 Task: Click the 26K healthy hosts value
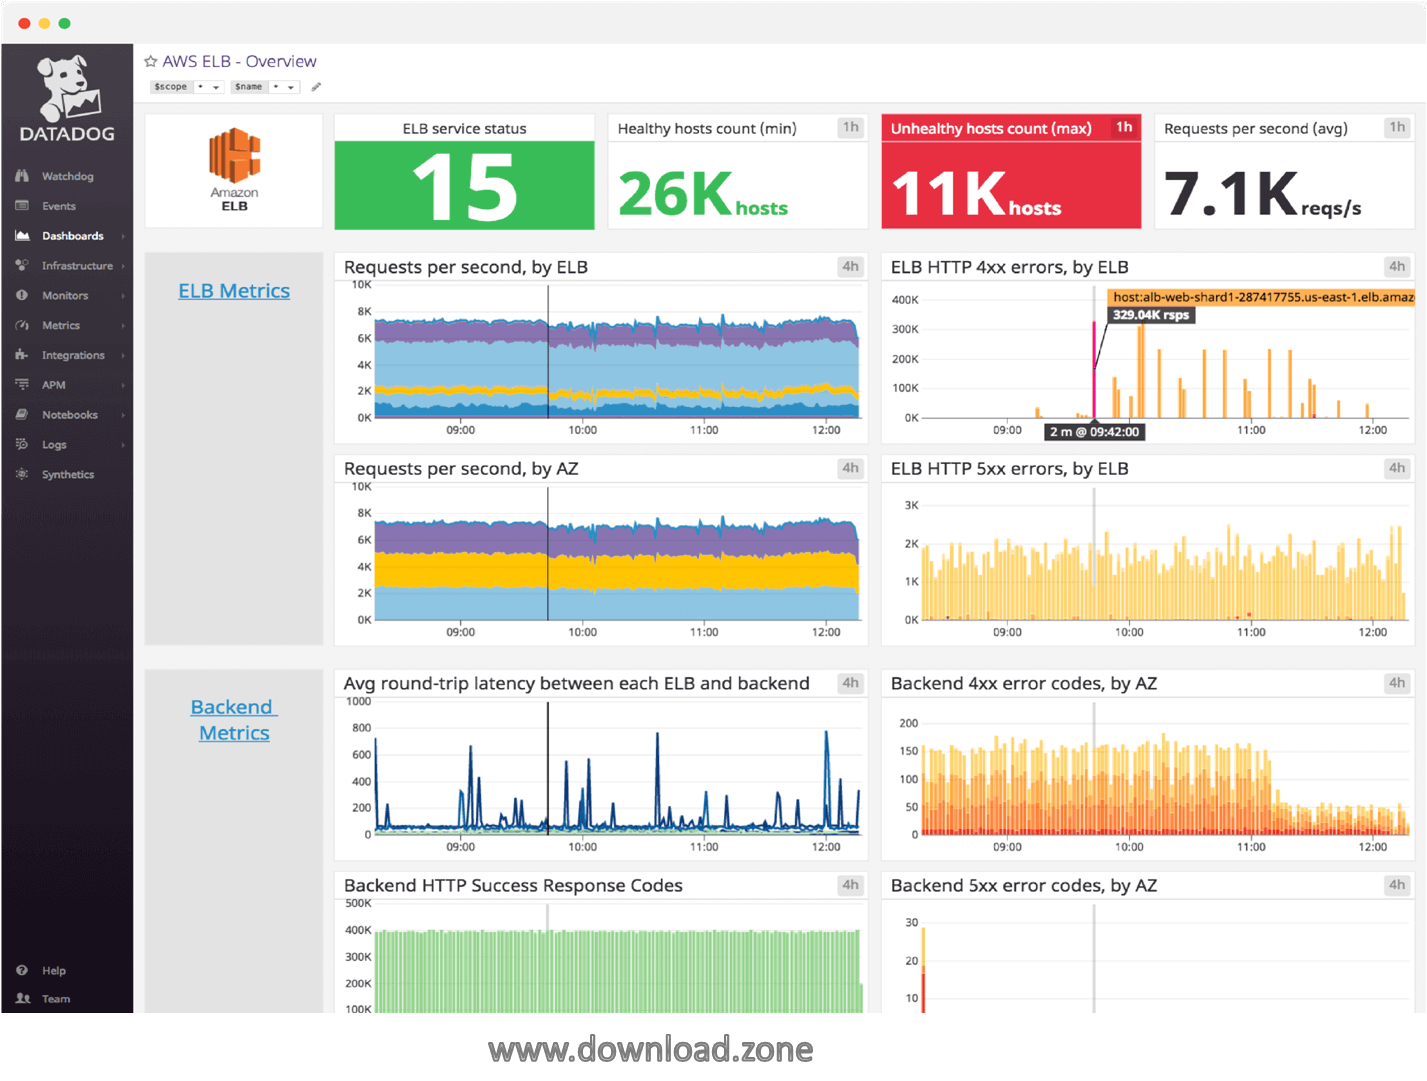click(703, 193)
